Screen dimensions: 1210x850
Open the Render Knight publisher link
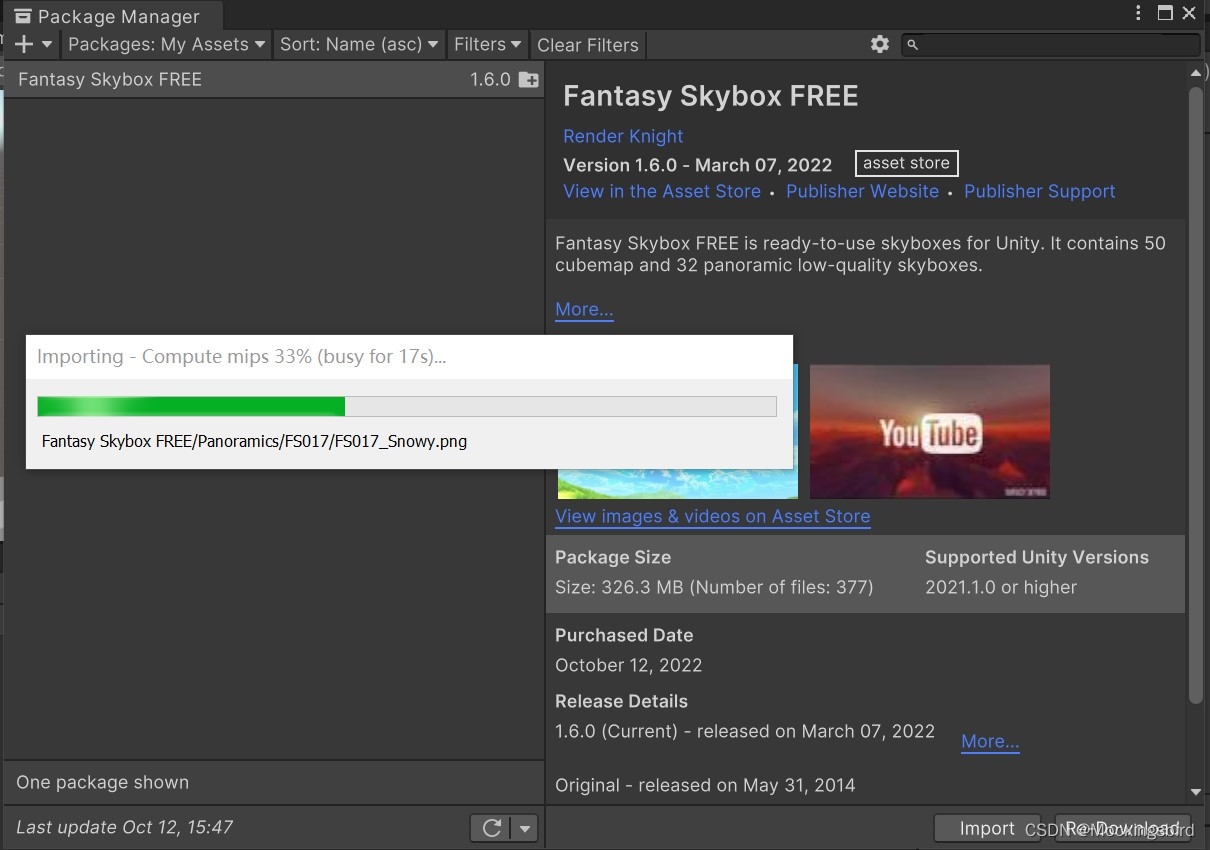(623, 136)
